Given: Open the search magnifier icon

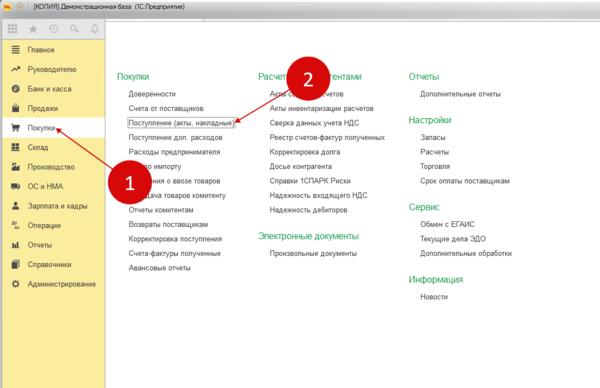Looking at the screenshot, I should point(74,29).
